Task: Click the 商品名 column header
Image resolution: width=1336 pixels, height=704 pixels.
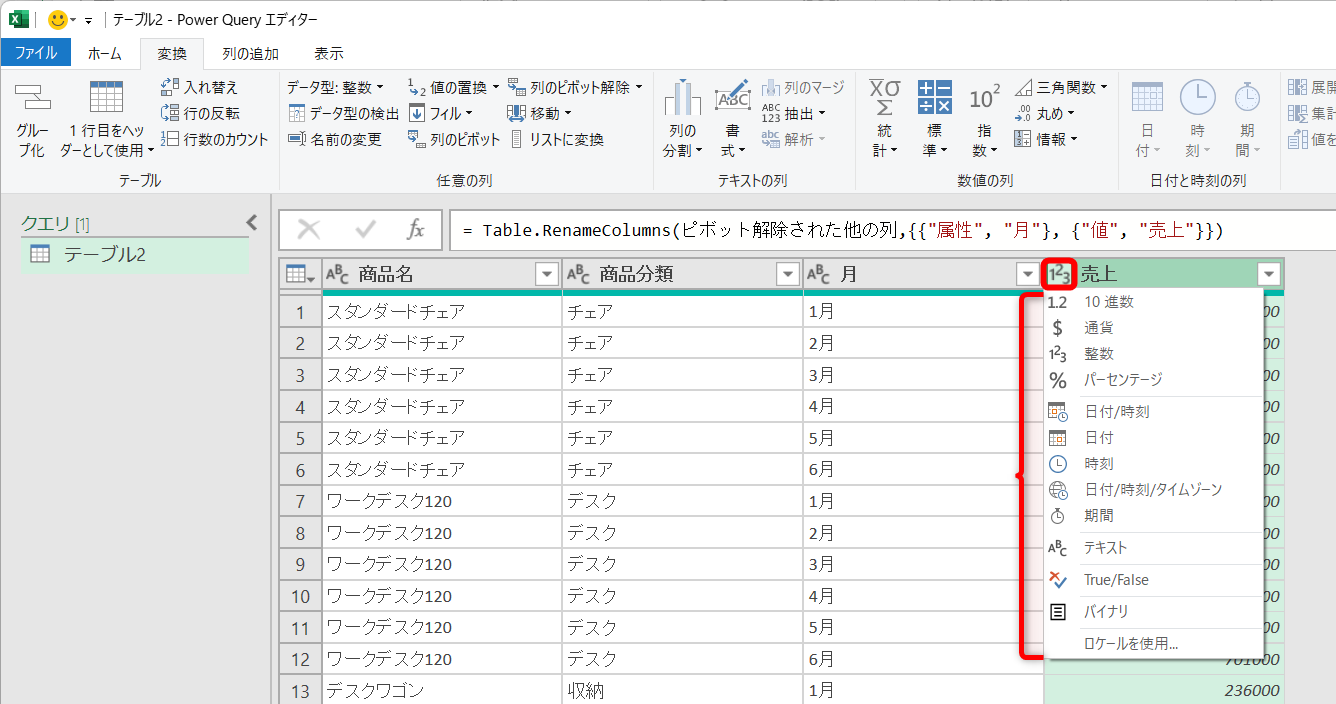Action: tap(442, 274)
